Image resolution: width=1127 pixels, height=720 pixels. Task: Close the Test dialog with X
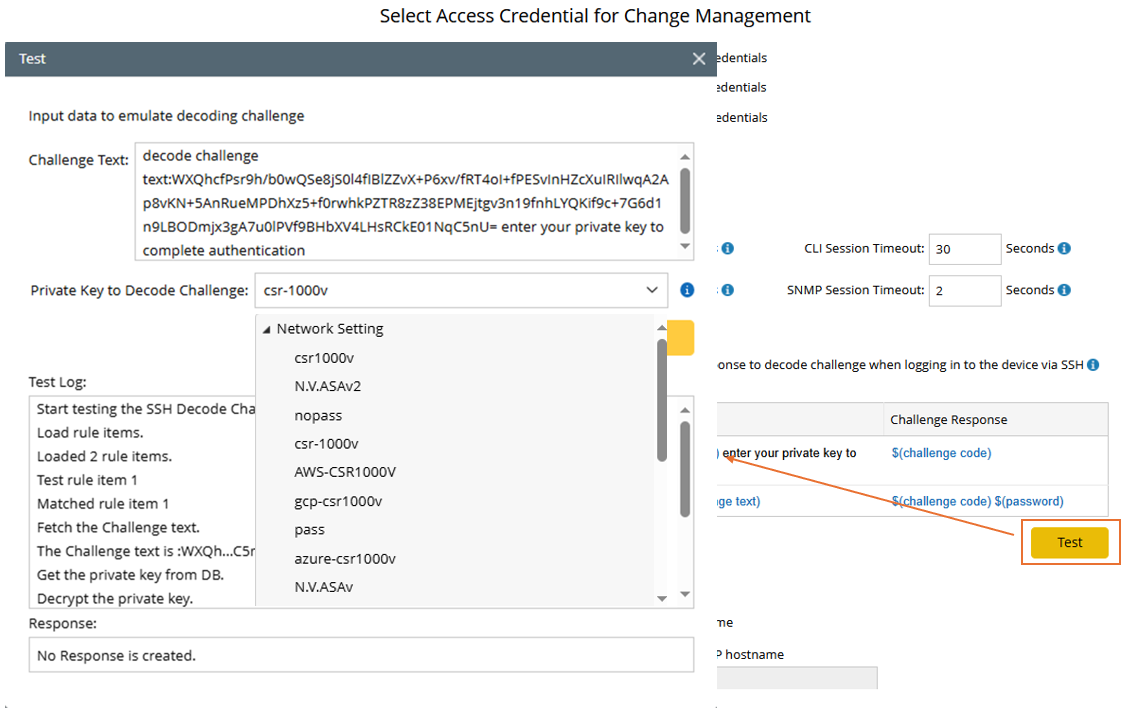(699, 59)
